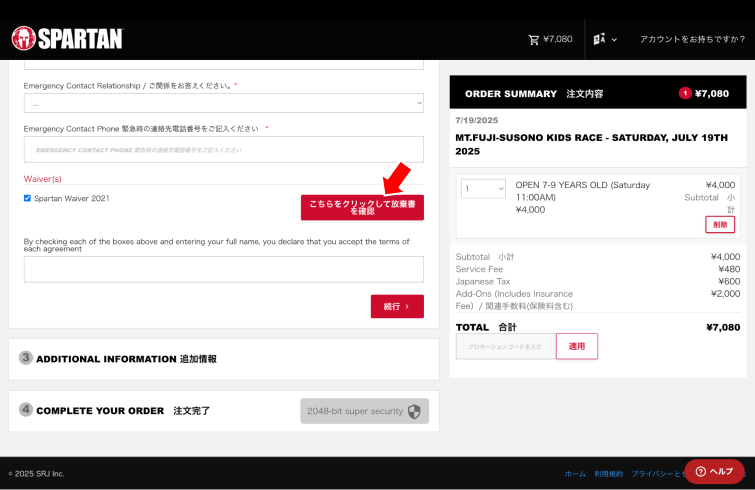Click the shield security icon
Screen dimensions: 755x490
coord(414,411)
